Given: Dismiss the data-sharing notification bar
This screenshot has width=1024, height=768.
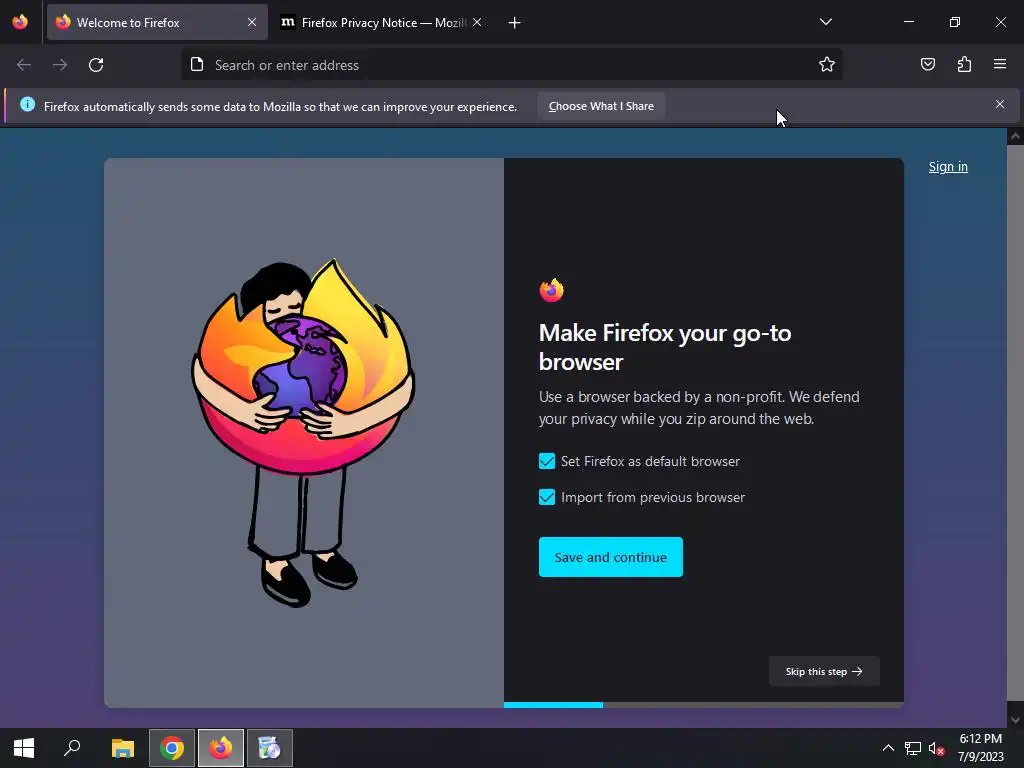Looking at the screenshot, I should 1000,104.
